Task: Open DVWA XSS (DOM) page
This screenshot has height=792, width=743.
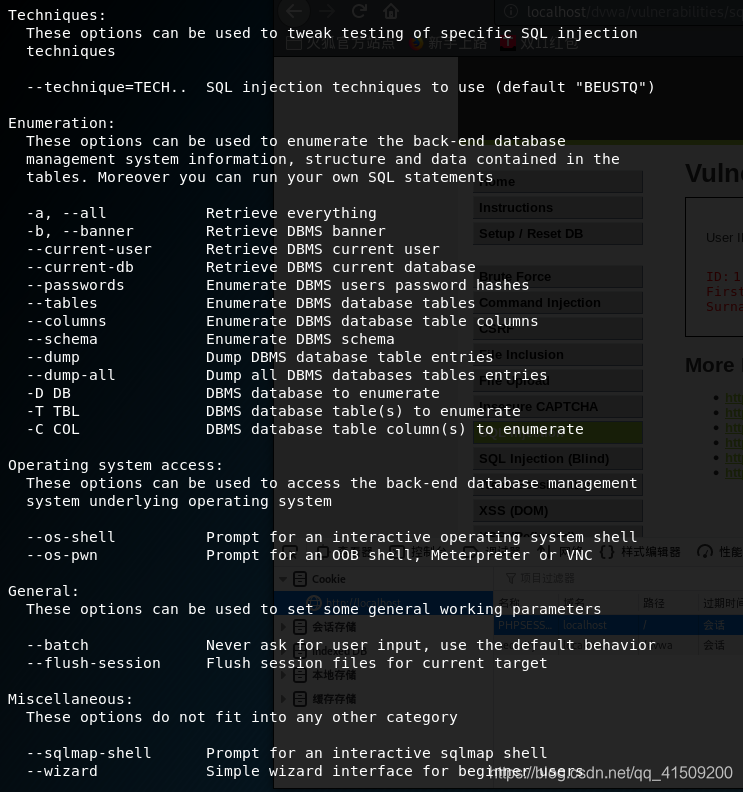Action: coord(558,511)
